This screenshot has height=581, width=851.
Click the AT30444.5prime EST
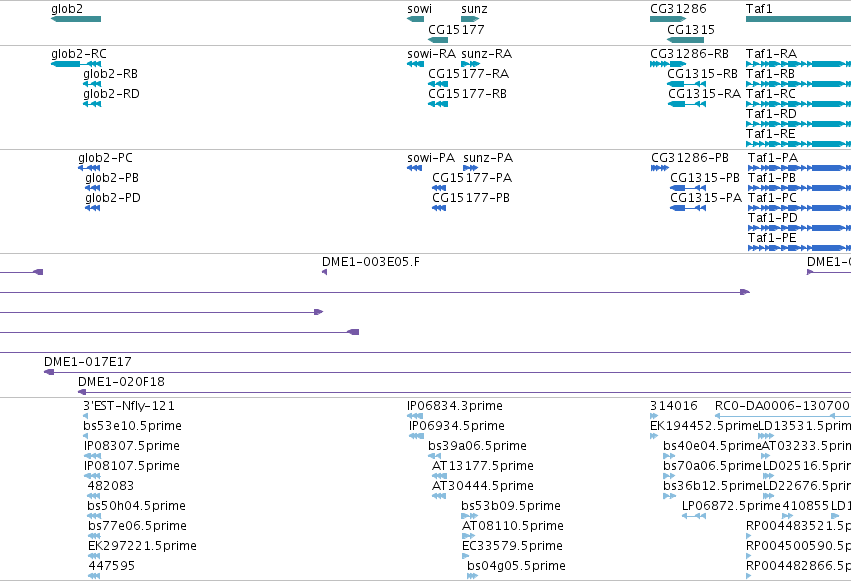[x=482, y=487]
